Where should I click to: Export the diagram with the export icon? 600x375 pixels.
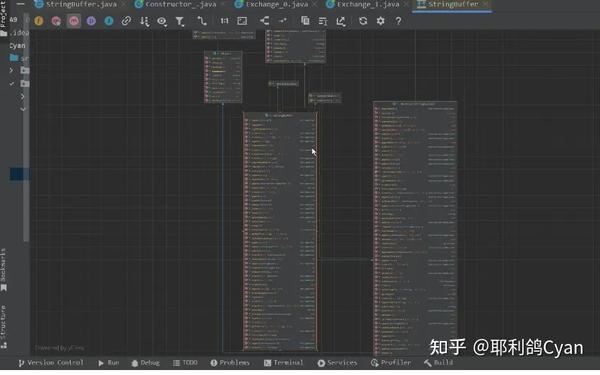341,21
